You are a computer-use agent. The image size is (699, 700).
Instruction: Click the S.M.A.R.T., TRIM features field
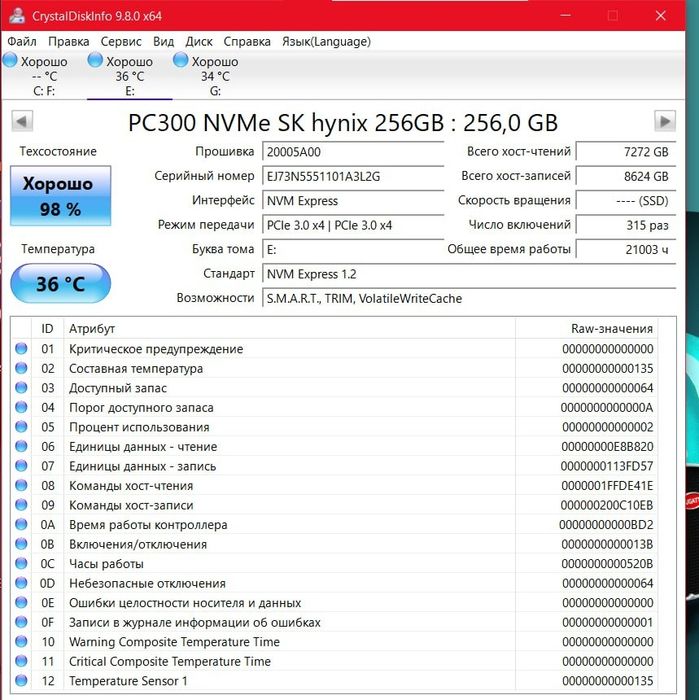click(x=469, y=298)
